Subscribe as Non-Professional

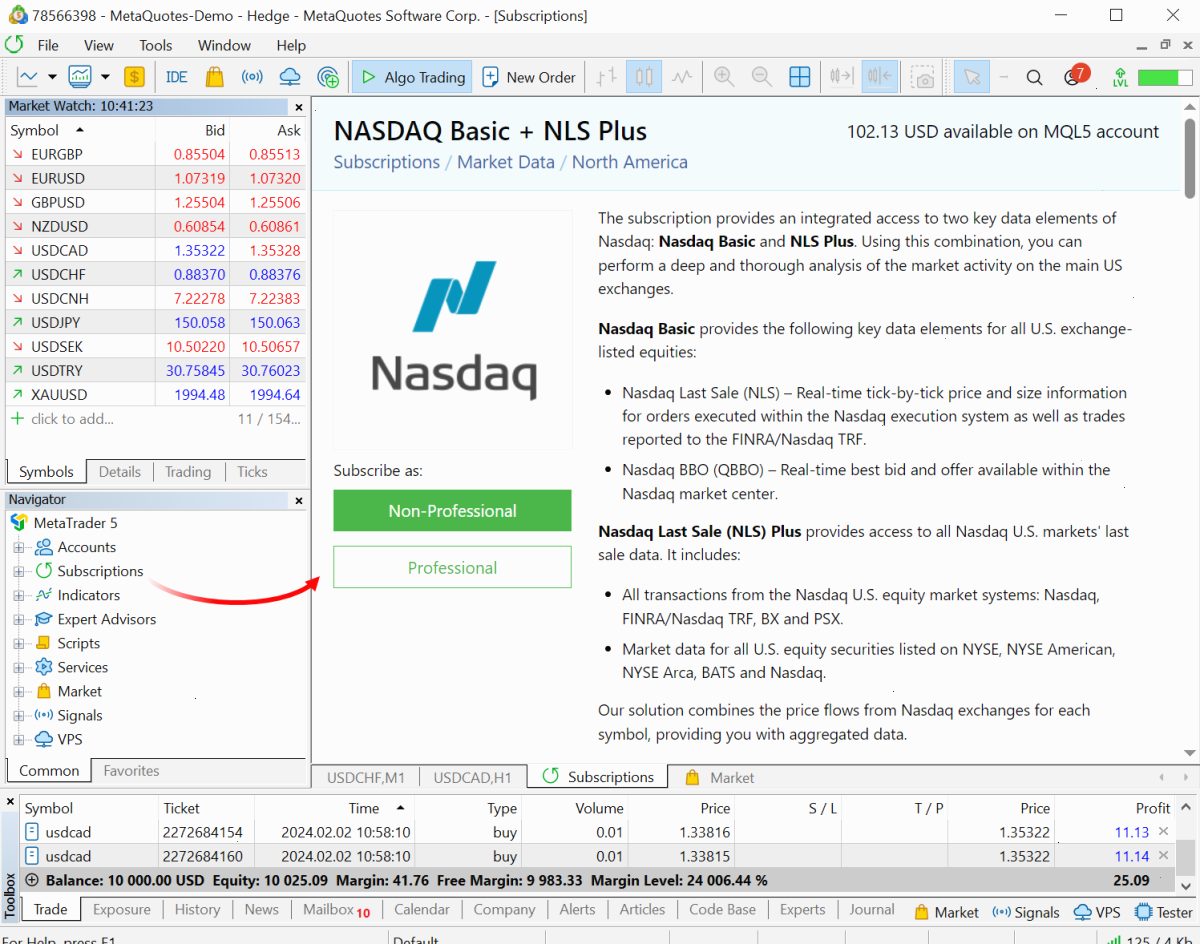452,510
